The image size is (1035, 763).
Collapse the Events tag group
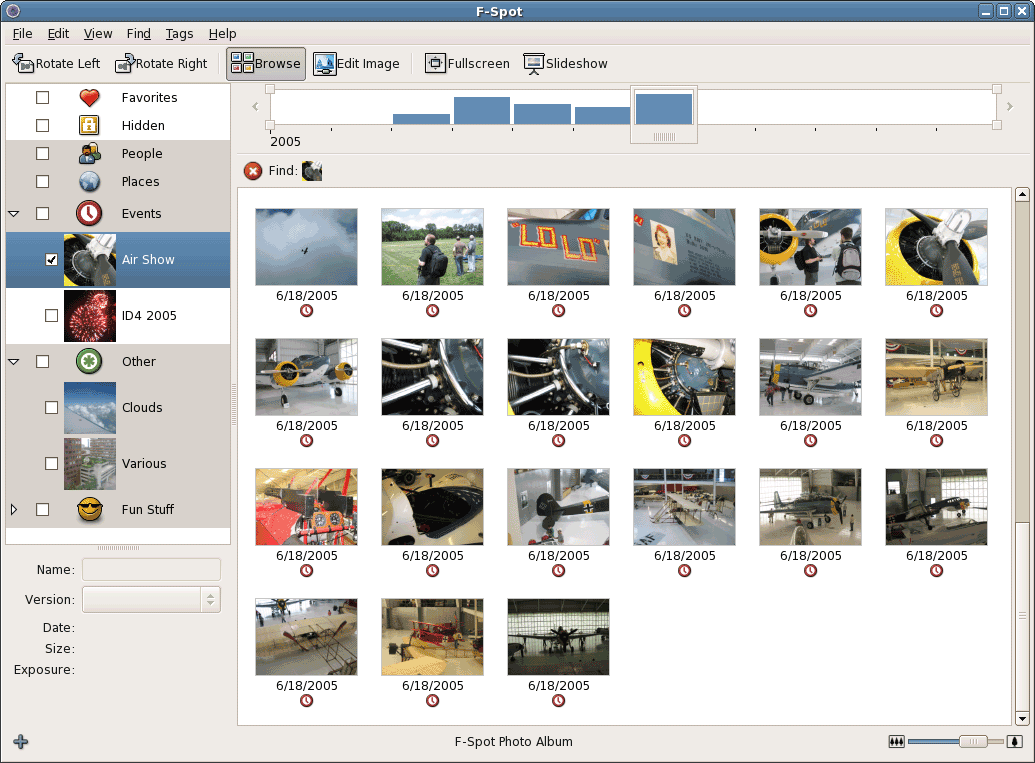pyautogui.click(x=14, y=214)
